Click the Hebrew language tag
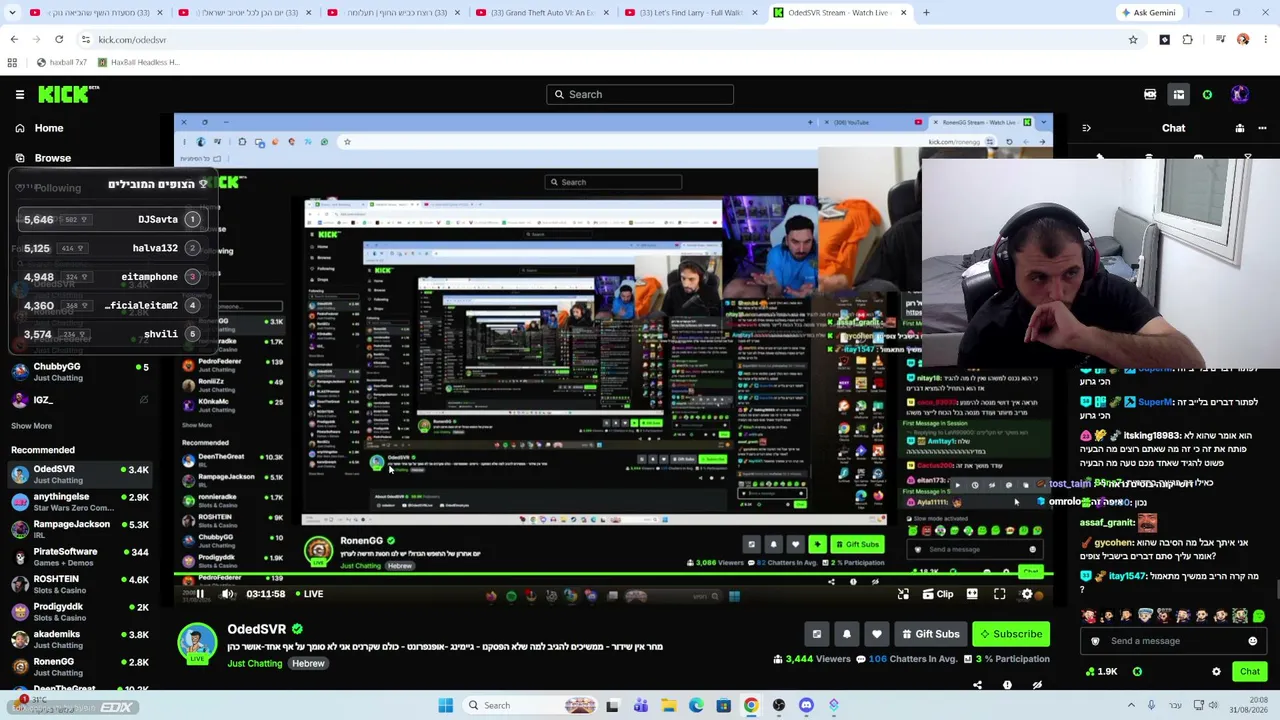 click(308, 664)
